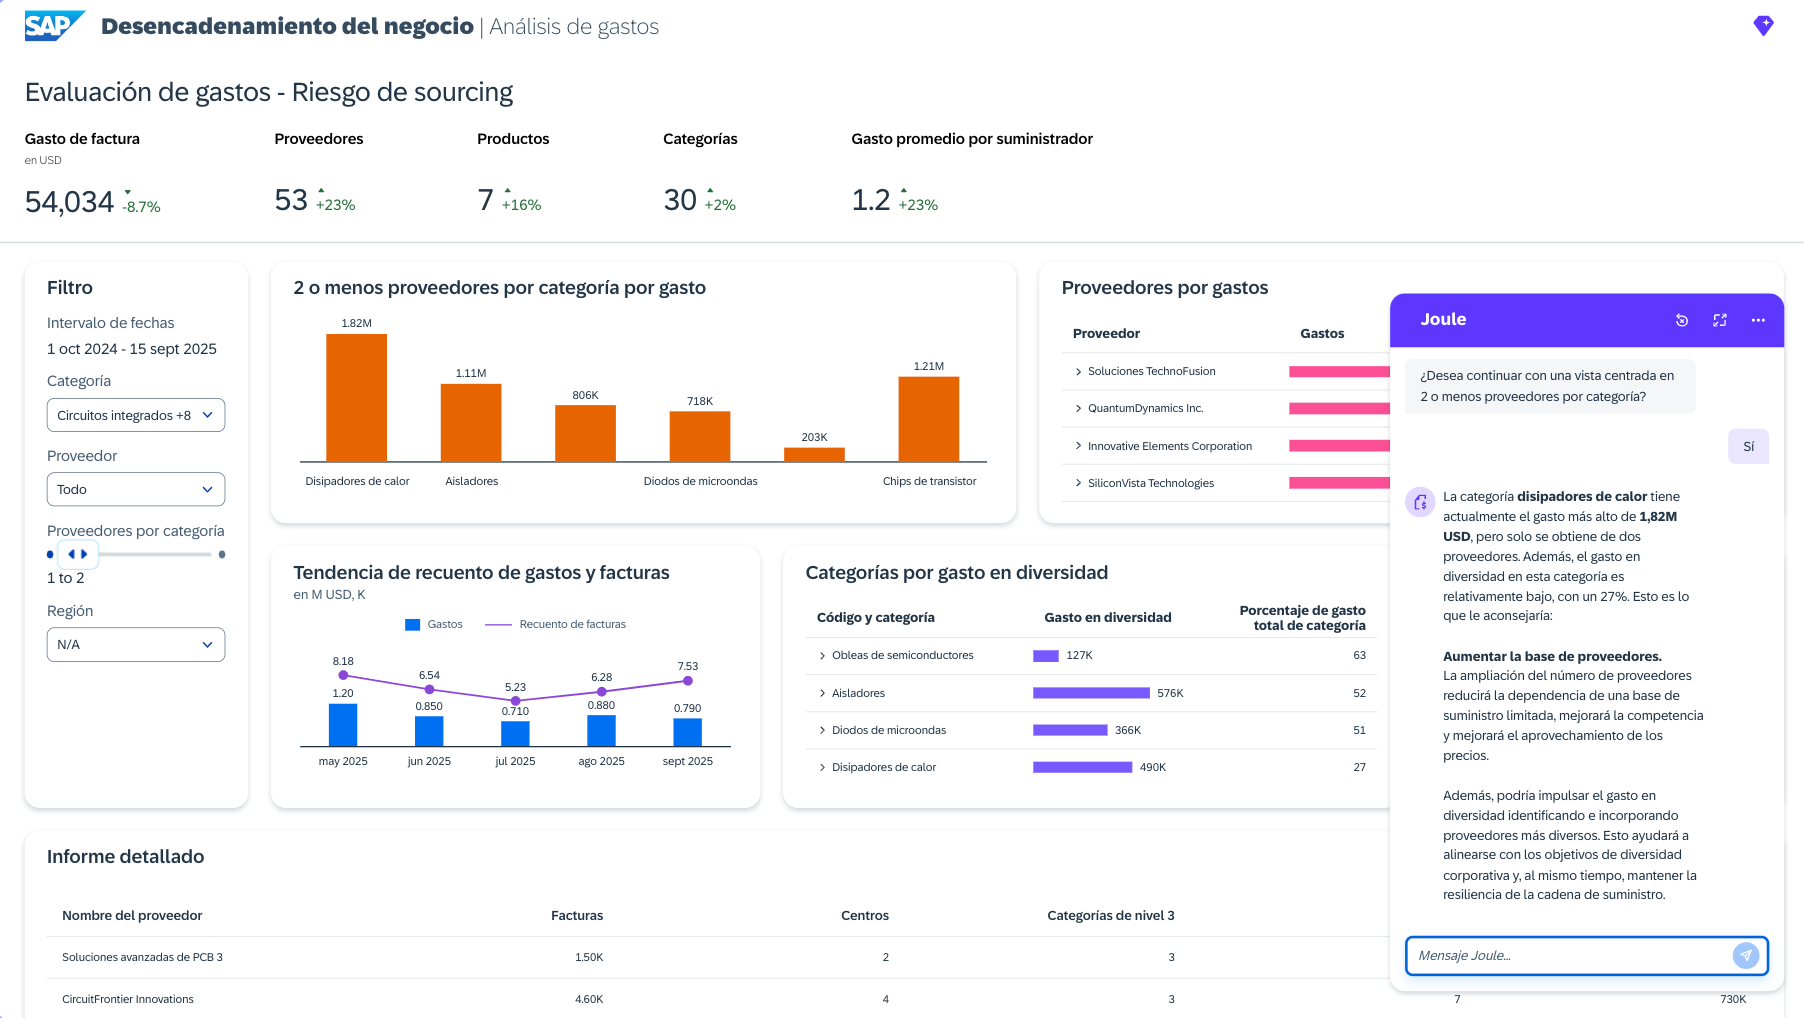This screenshot has width=1804, height=1018.
Task: Click the Aisladores 576K diversity bar
Action: pos(1091,693)
